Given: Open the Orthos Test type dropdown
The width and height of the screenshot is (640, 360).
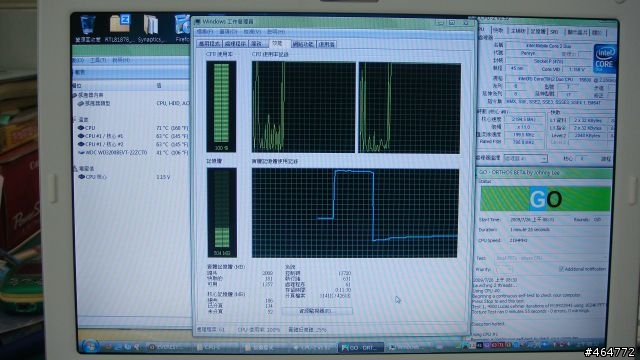Looking at the screenshot, I should (550, 258).
